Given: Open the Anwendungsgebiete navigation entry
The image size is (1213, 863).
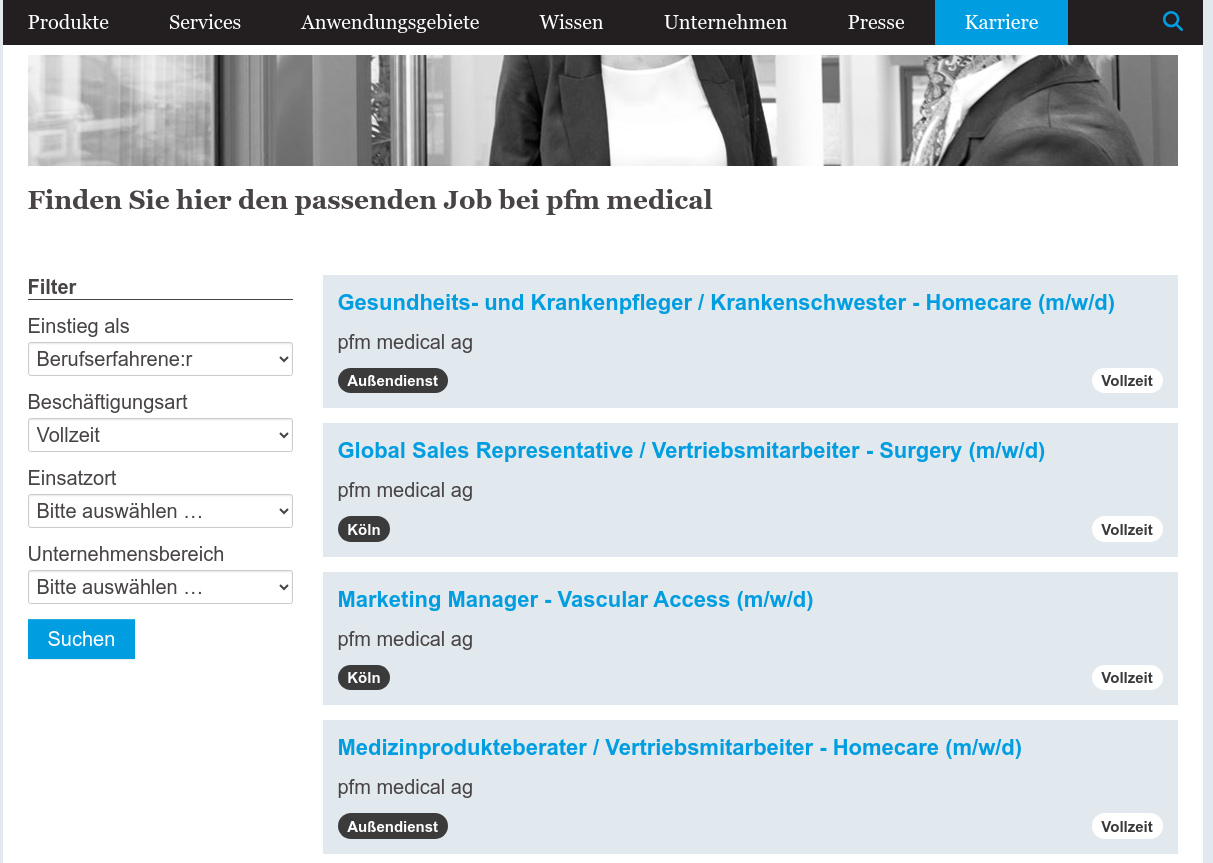Looking at the screenshot, I should [389, 22].
